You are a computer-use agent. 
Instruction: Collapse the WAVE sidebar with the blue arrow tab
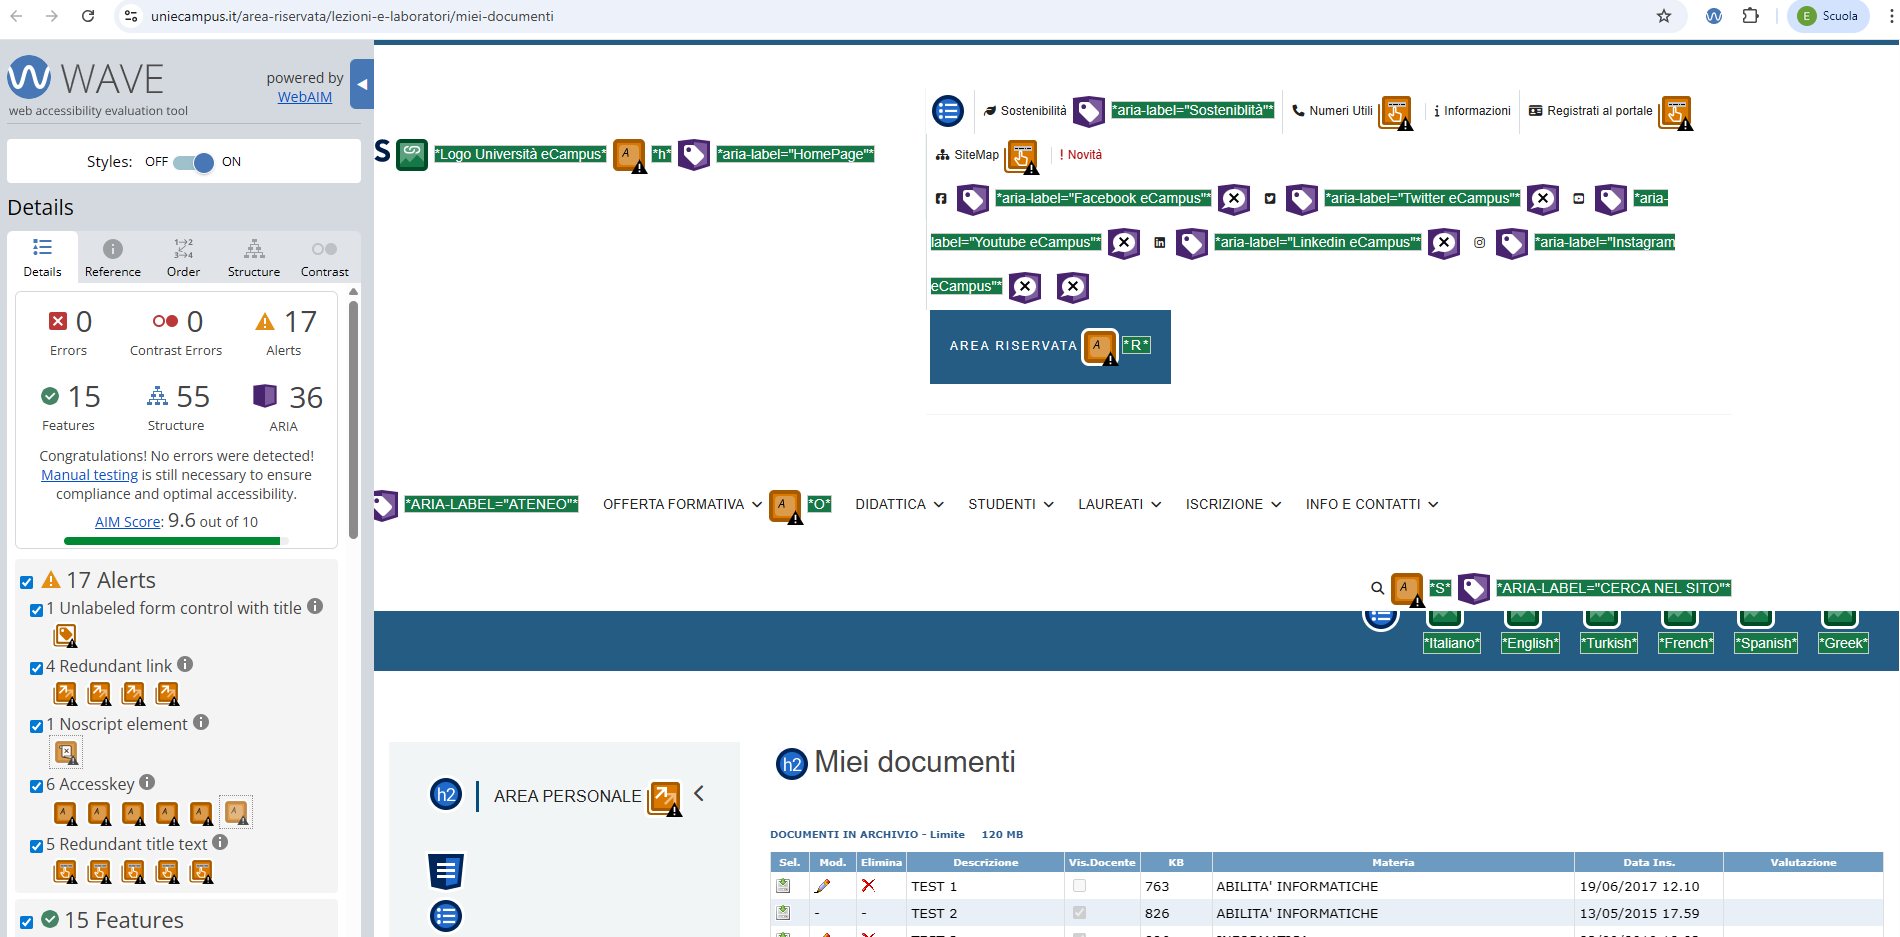(362, 84)
